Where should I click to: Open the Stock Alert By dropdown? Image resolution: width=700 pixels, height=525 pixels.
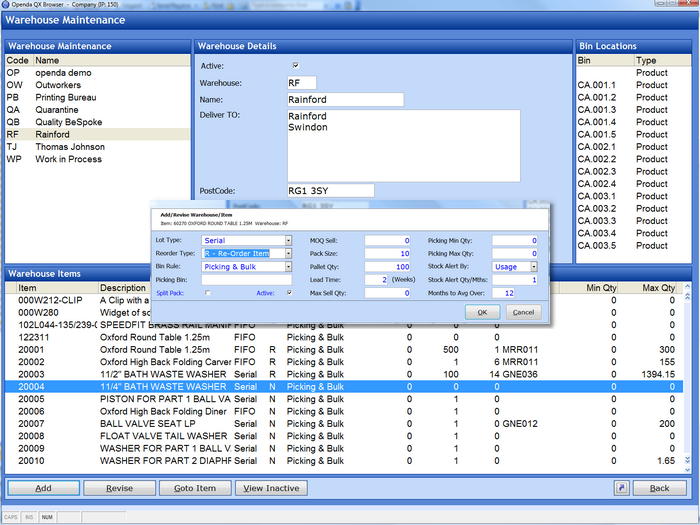pyautogui.click(x=533, y=267)
